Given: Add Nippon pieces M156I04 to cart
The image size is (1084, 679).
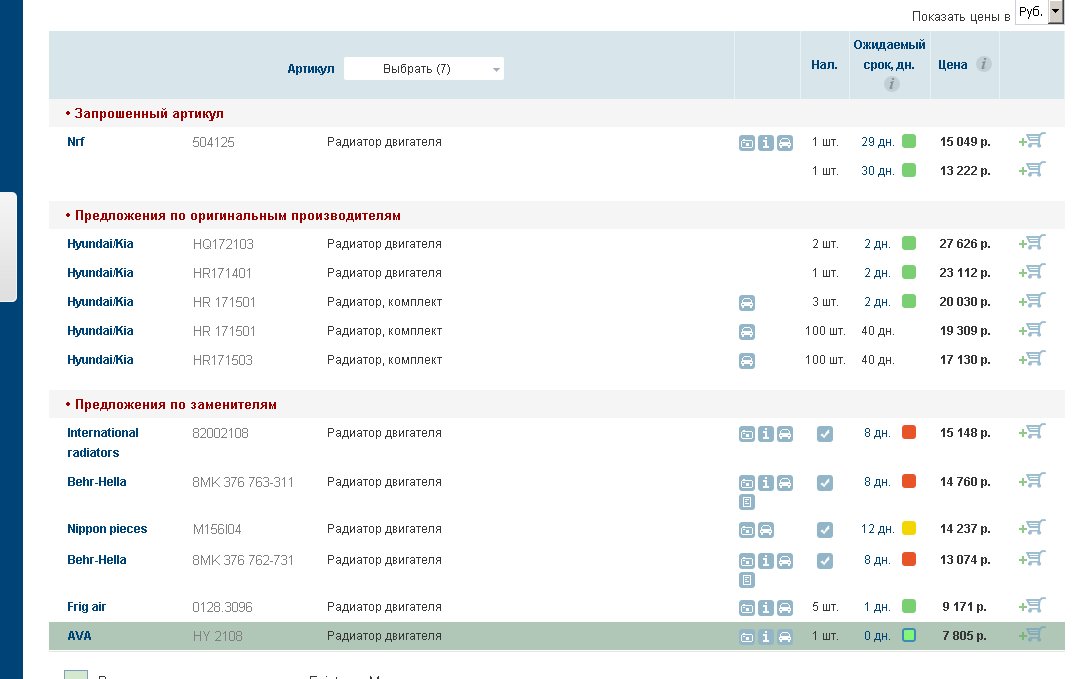Looking at the screenshot, I should click(x=1032, y=528).
